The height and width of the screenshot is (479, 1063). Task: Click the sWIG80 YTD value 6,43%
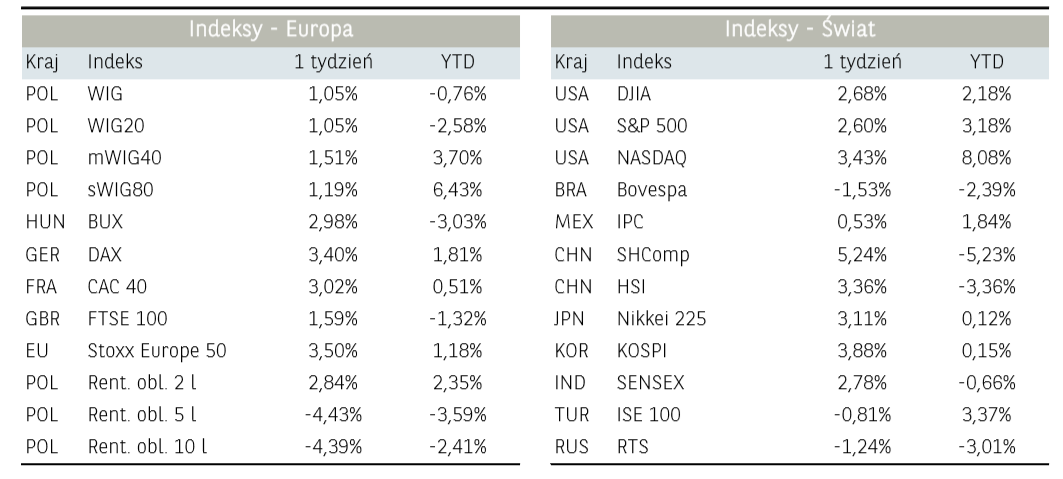tap(457, 190)
